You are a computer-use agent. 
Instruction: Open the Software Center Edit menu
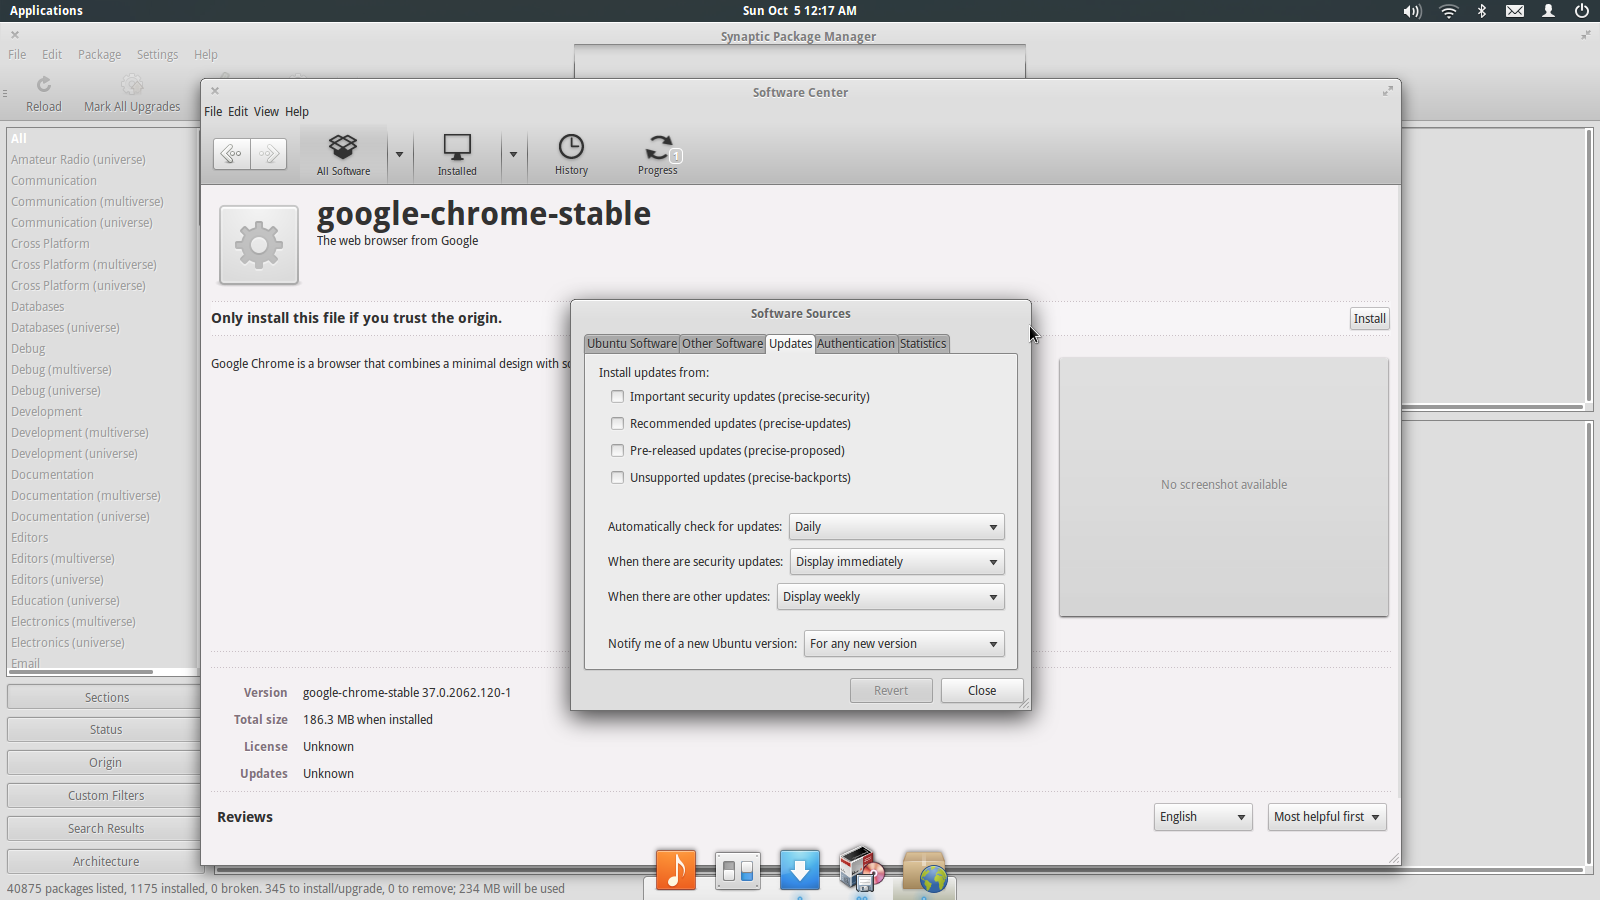click(x=238, y=112)
